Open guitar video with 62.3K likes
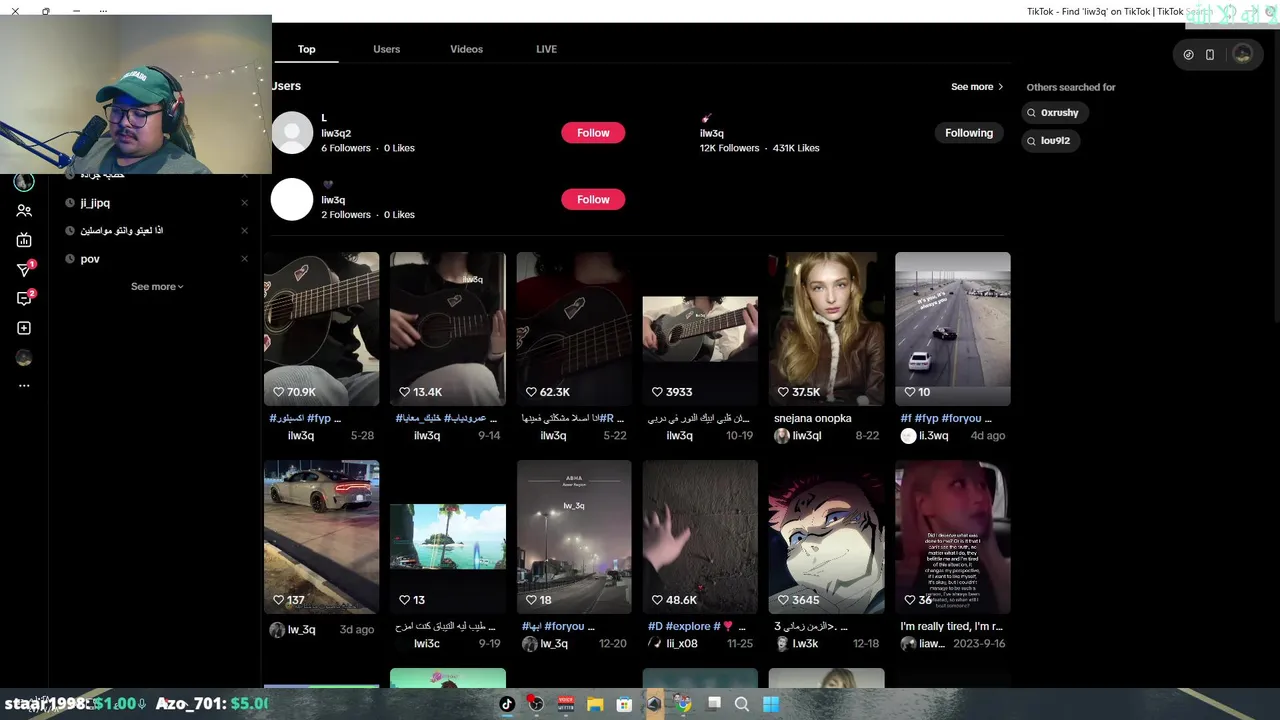 pyautogui.click(x=574, y=329)
